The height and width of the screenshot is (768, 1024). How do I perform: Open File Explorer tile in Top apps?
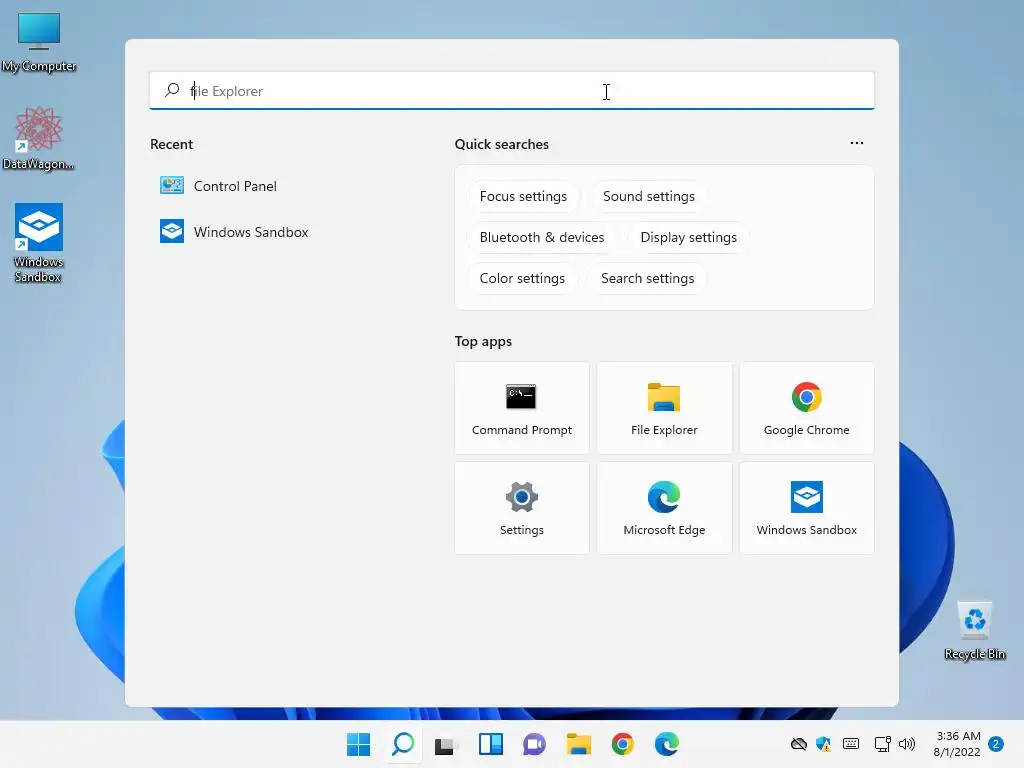664,408
